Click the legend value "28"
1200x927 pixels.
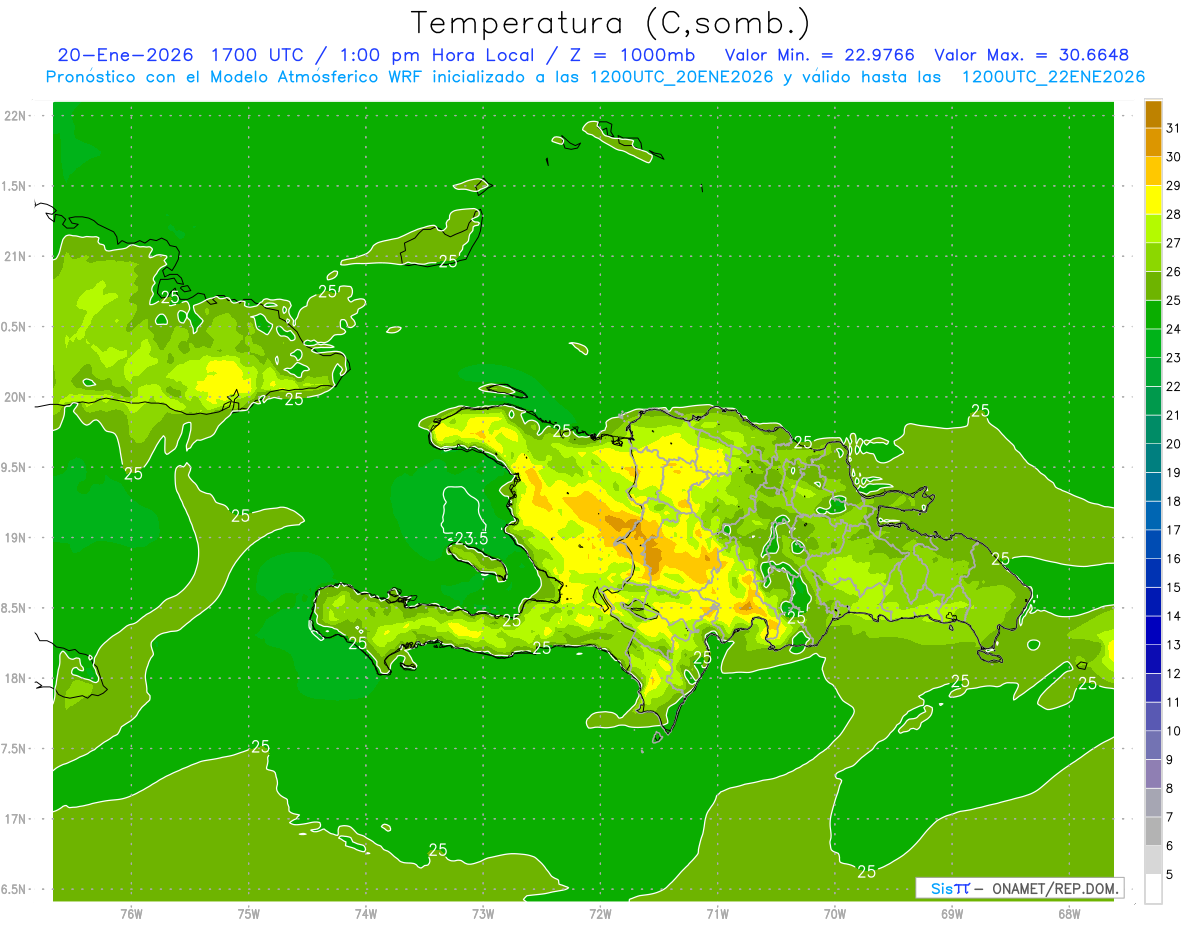[x=1174, y=214]
